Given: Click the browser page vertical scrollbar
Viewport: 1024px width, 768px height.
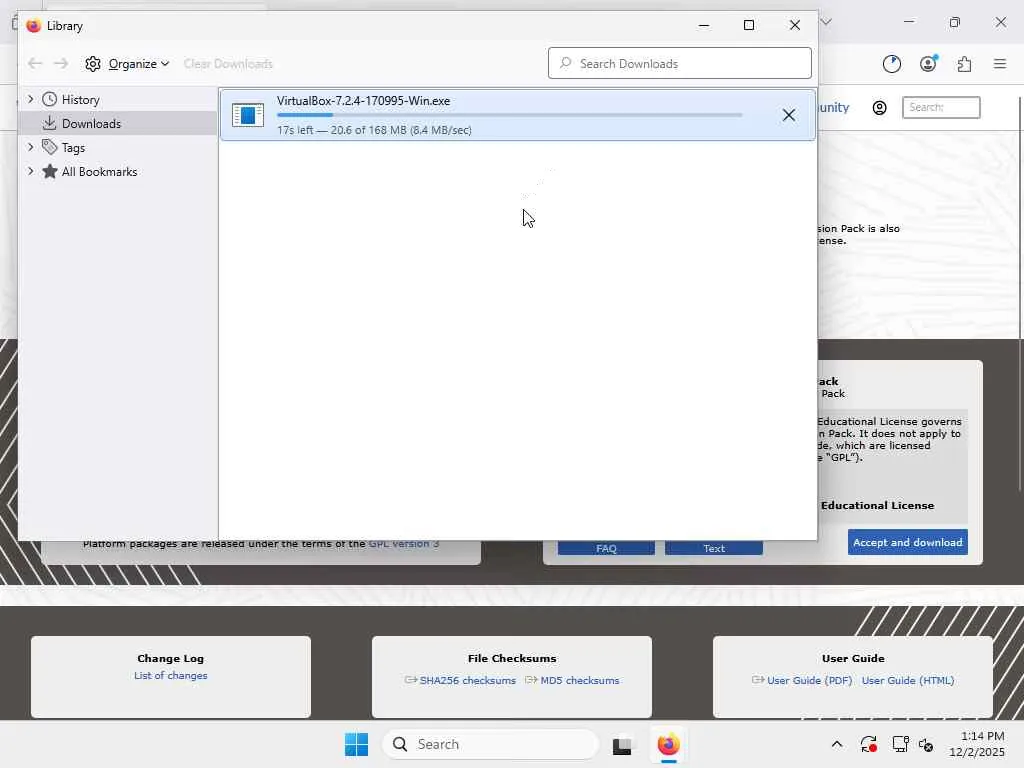Looking at the screenshot, I should pos(1020,294).
